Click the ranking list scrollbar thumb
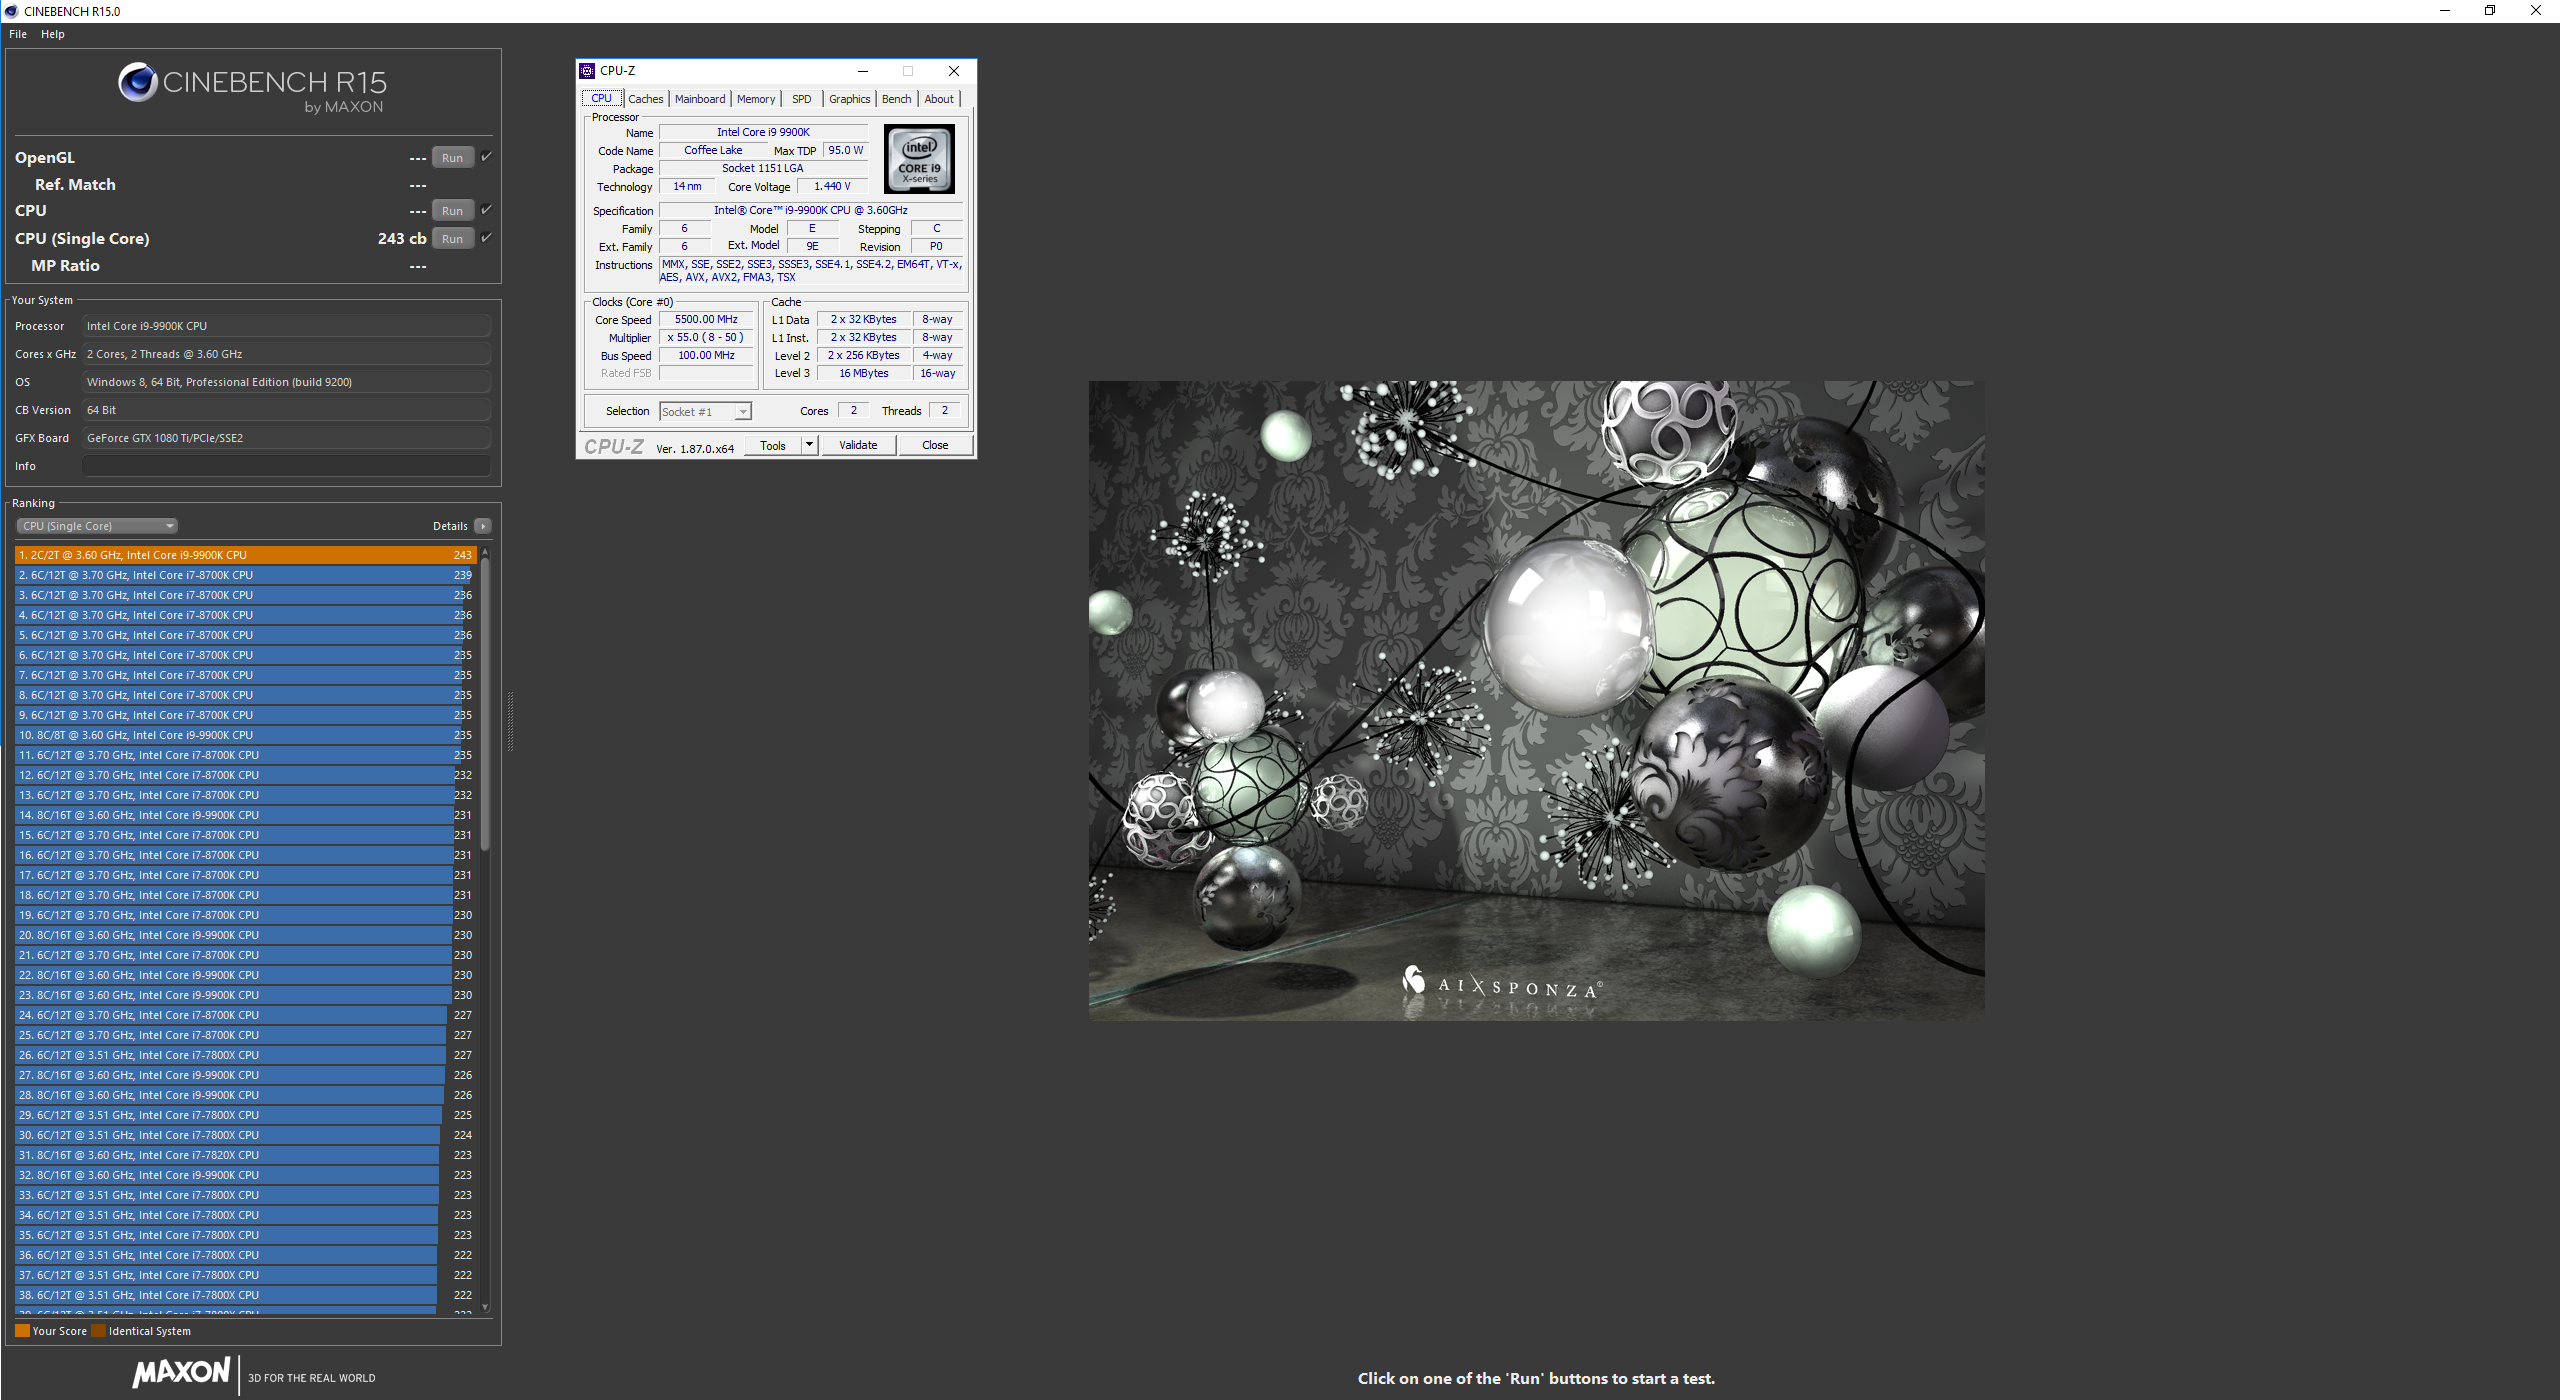 point(485,705)
